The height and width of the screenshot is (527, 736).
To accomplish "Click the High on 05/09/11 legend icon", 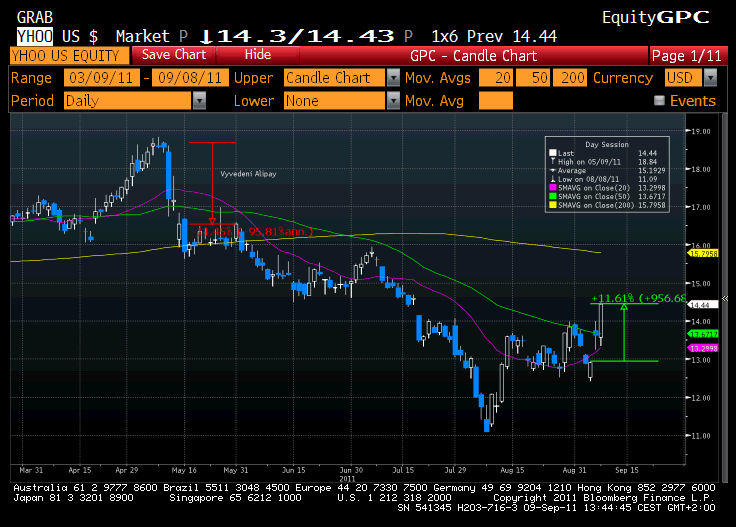I will coord(552,161).
